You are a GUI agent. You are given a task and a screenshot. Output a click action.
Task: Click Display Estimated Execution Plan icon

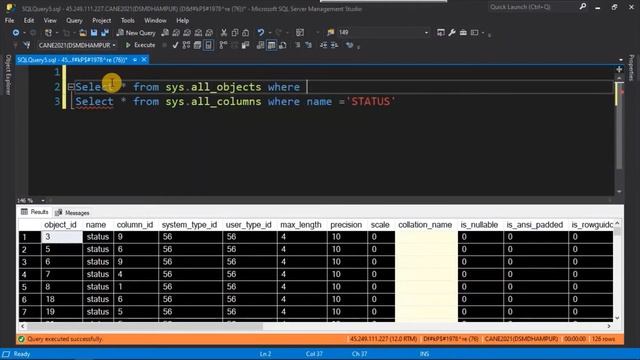point(187,45)
